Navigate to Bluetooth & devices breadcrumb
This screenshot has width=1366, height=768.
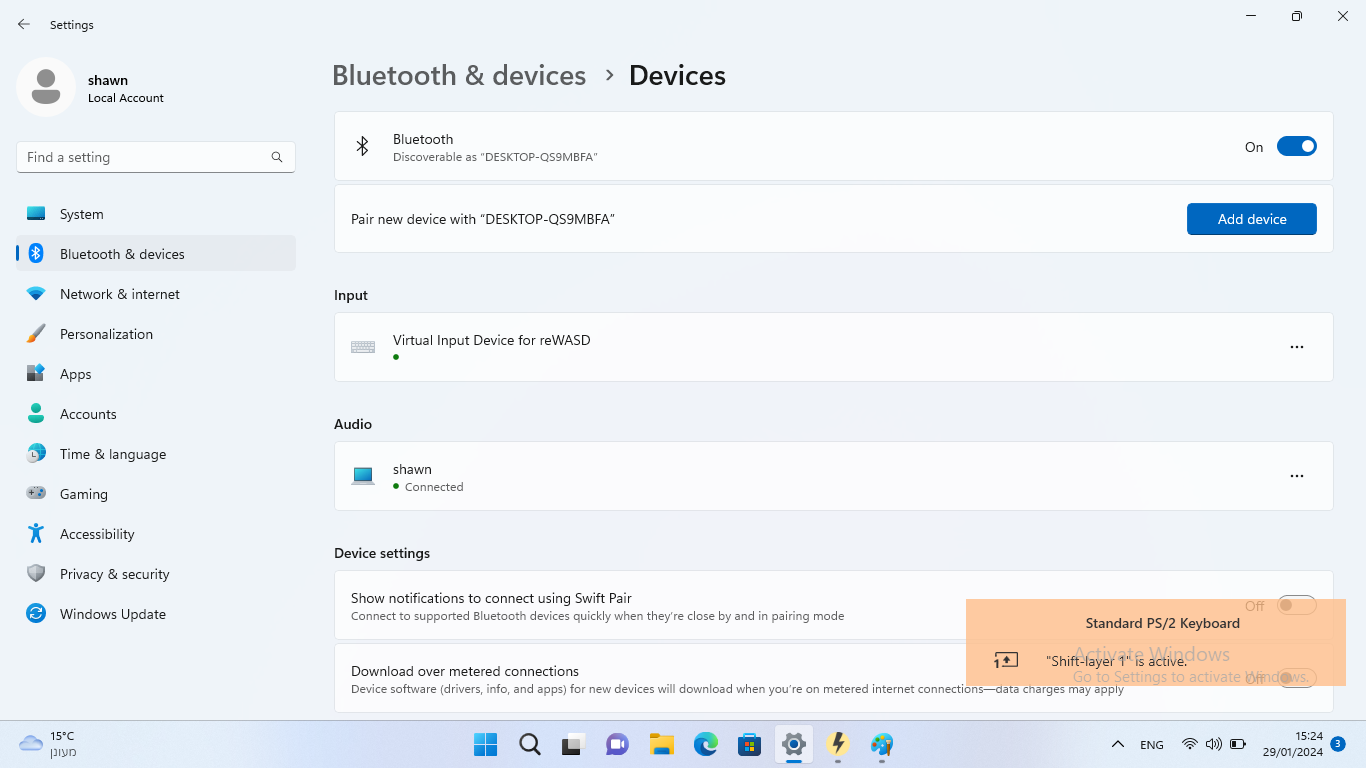pyautogui.click(x=459, y=76)
